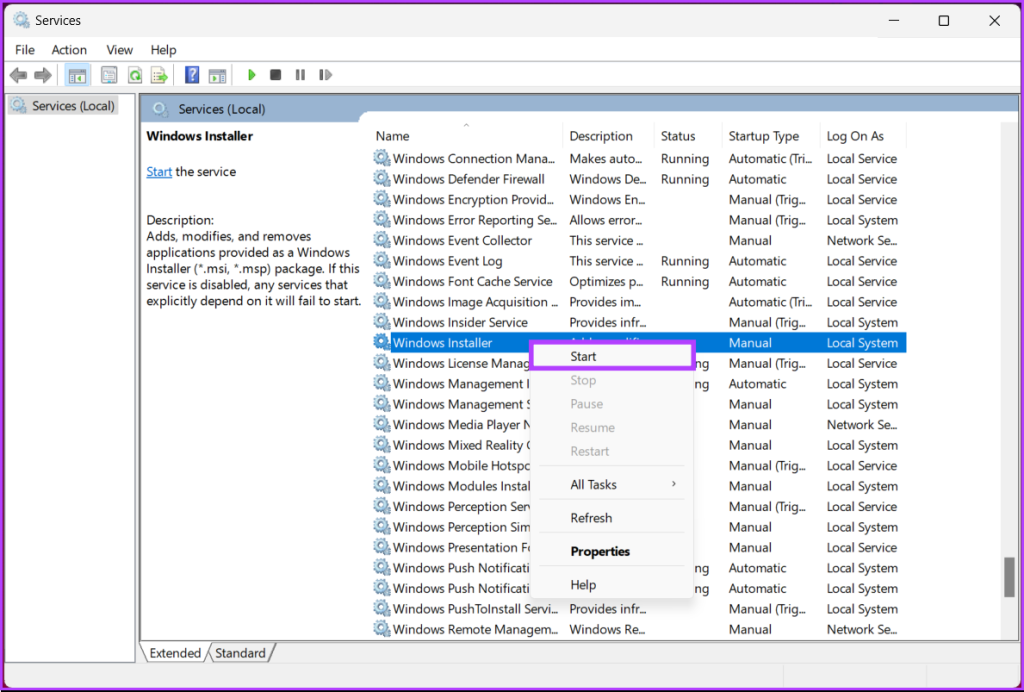Open the File menu
Image resolution: width=1024 pixels, height=692 pixels.
coord(23,49)
